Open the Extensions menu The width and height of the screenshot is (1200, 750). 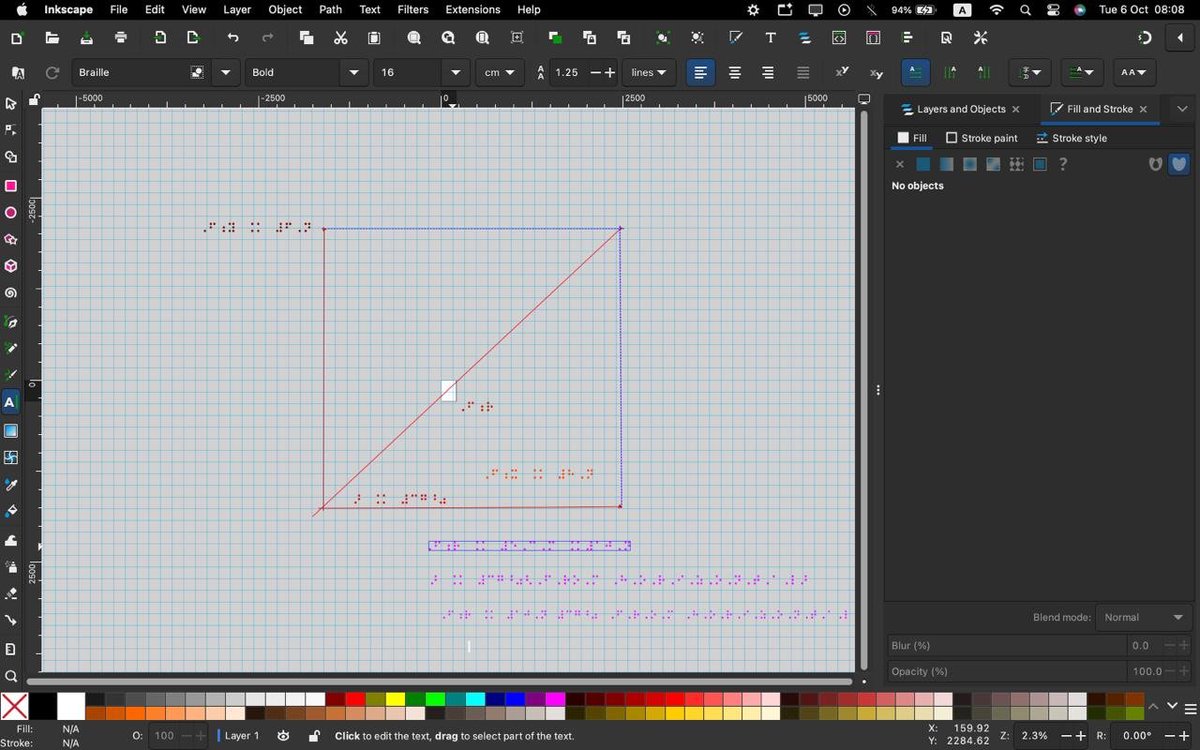pyautogui.click(x=473, y=10)
